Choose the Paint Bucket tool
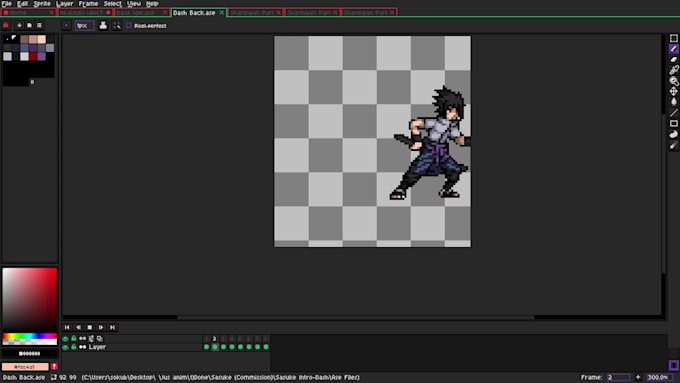 pyautogui.click(x=673, y=101)
